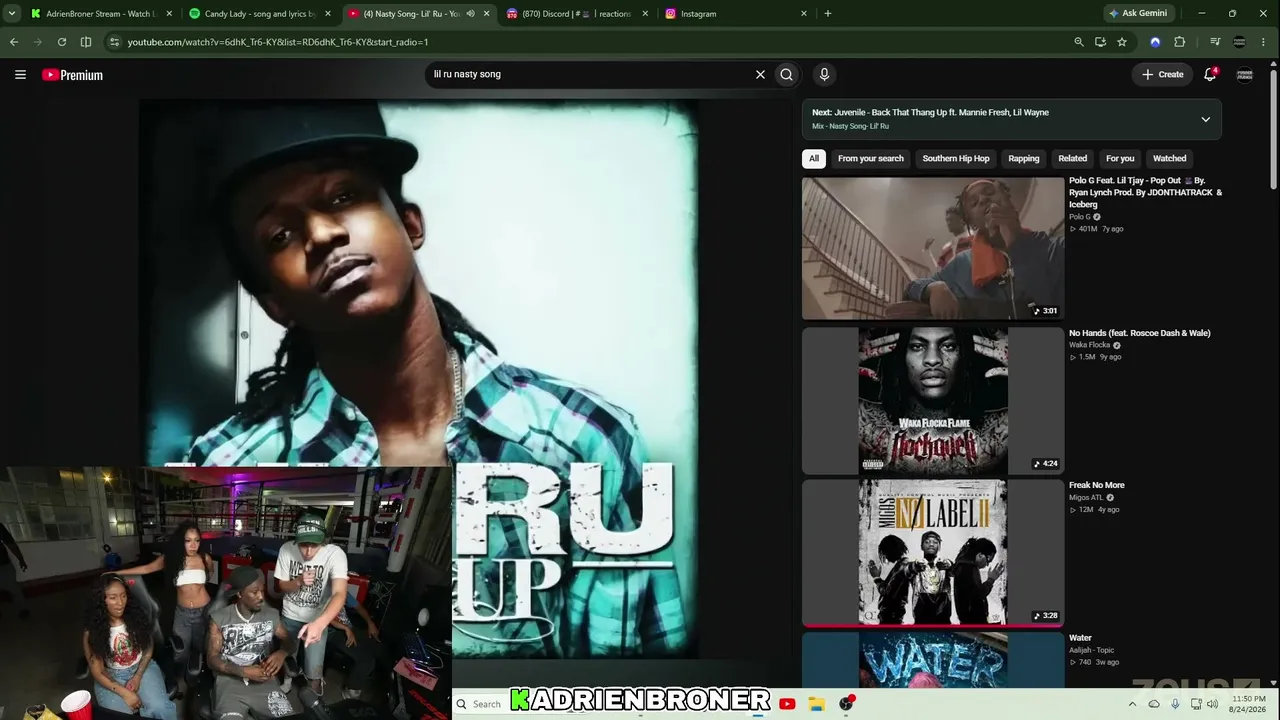Open zoom magnifier in address bar
The image size is (1280, 720).
pyautogui.click(x=1078, y=42)
